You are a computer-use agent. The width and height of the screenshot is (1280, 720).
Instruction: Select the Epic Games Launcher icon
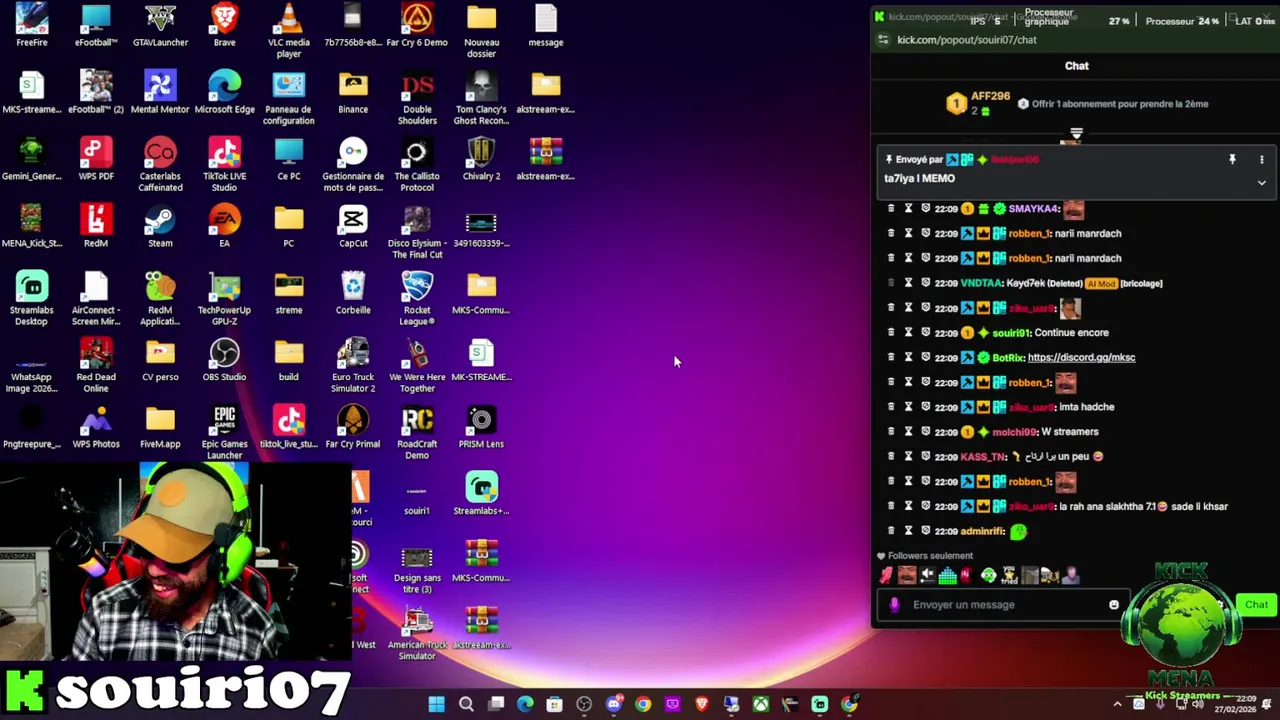224,433
